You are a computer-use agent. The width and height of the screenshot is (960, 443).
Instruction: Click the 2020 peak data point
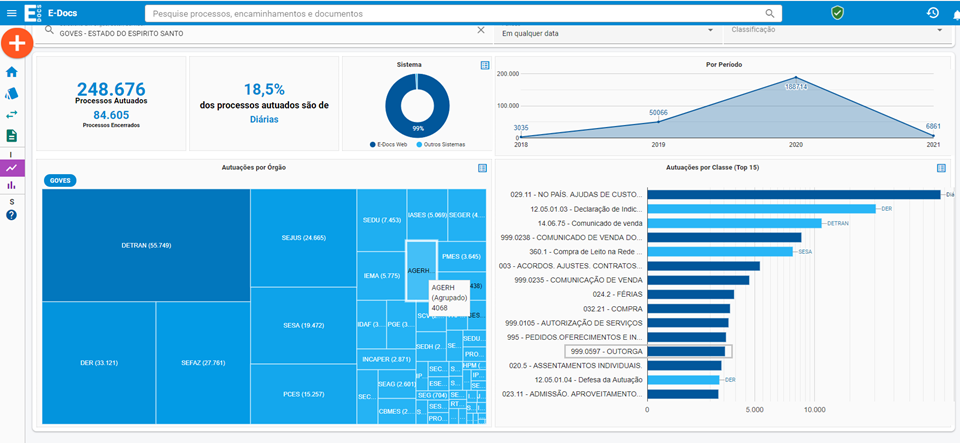796,78
